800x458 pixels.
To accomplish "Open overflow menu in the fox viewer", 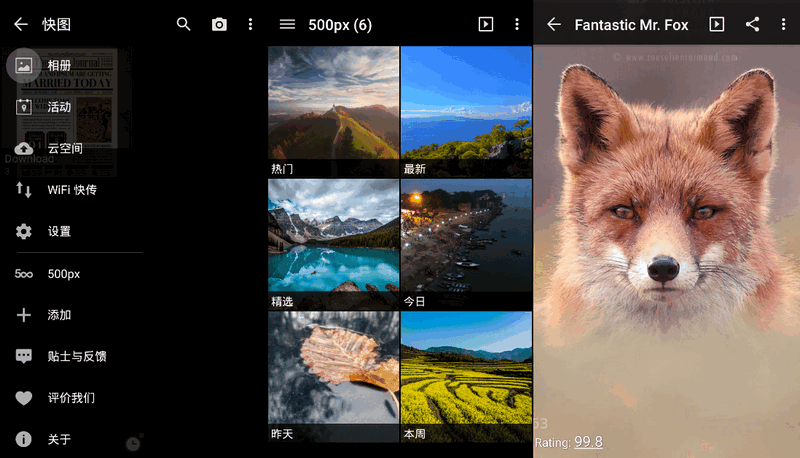I will tap(783, 24).
